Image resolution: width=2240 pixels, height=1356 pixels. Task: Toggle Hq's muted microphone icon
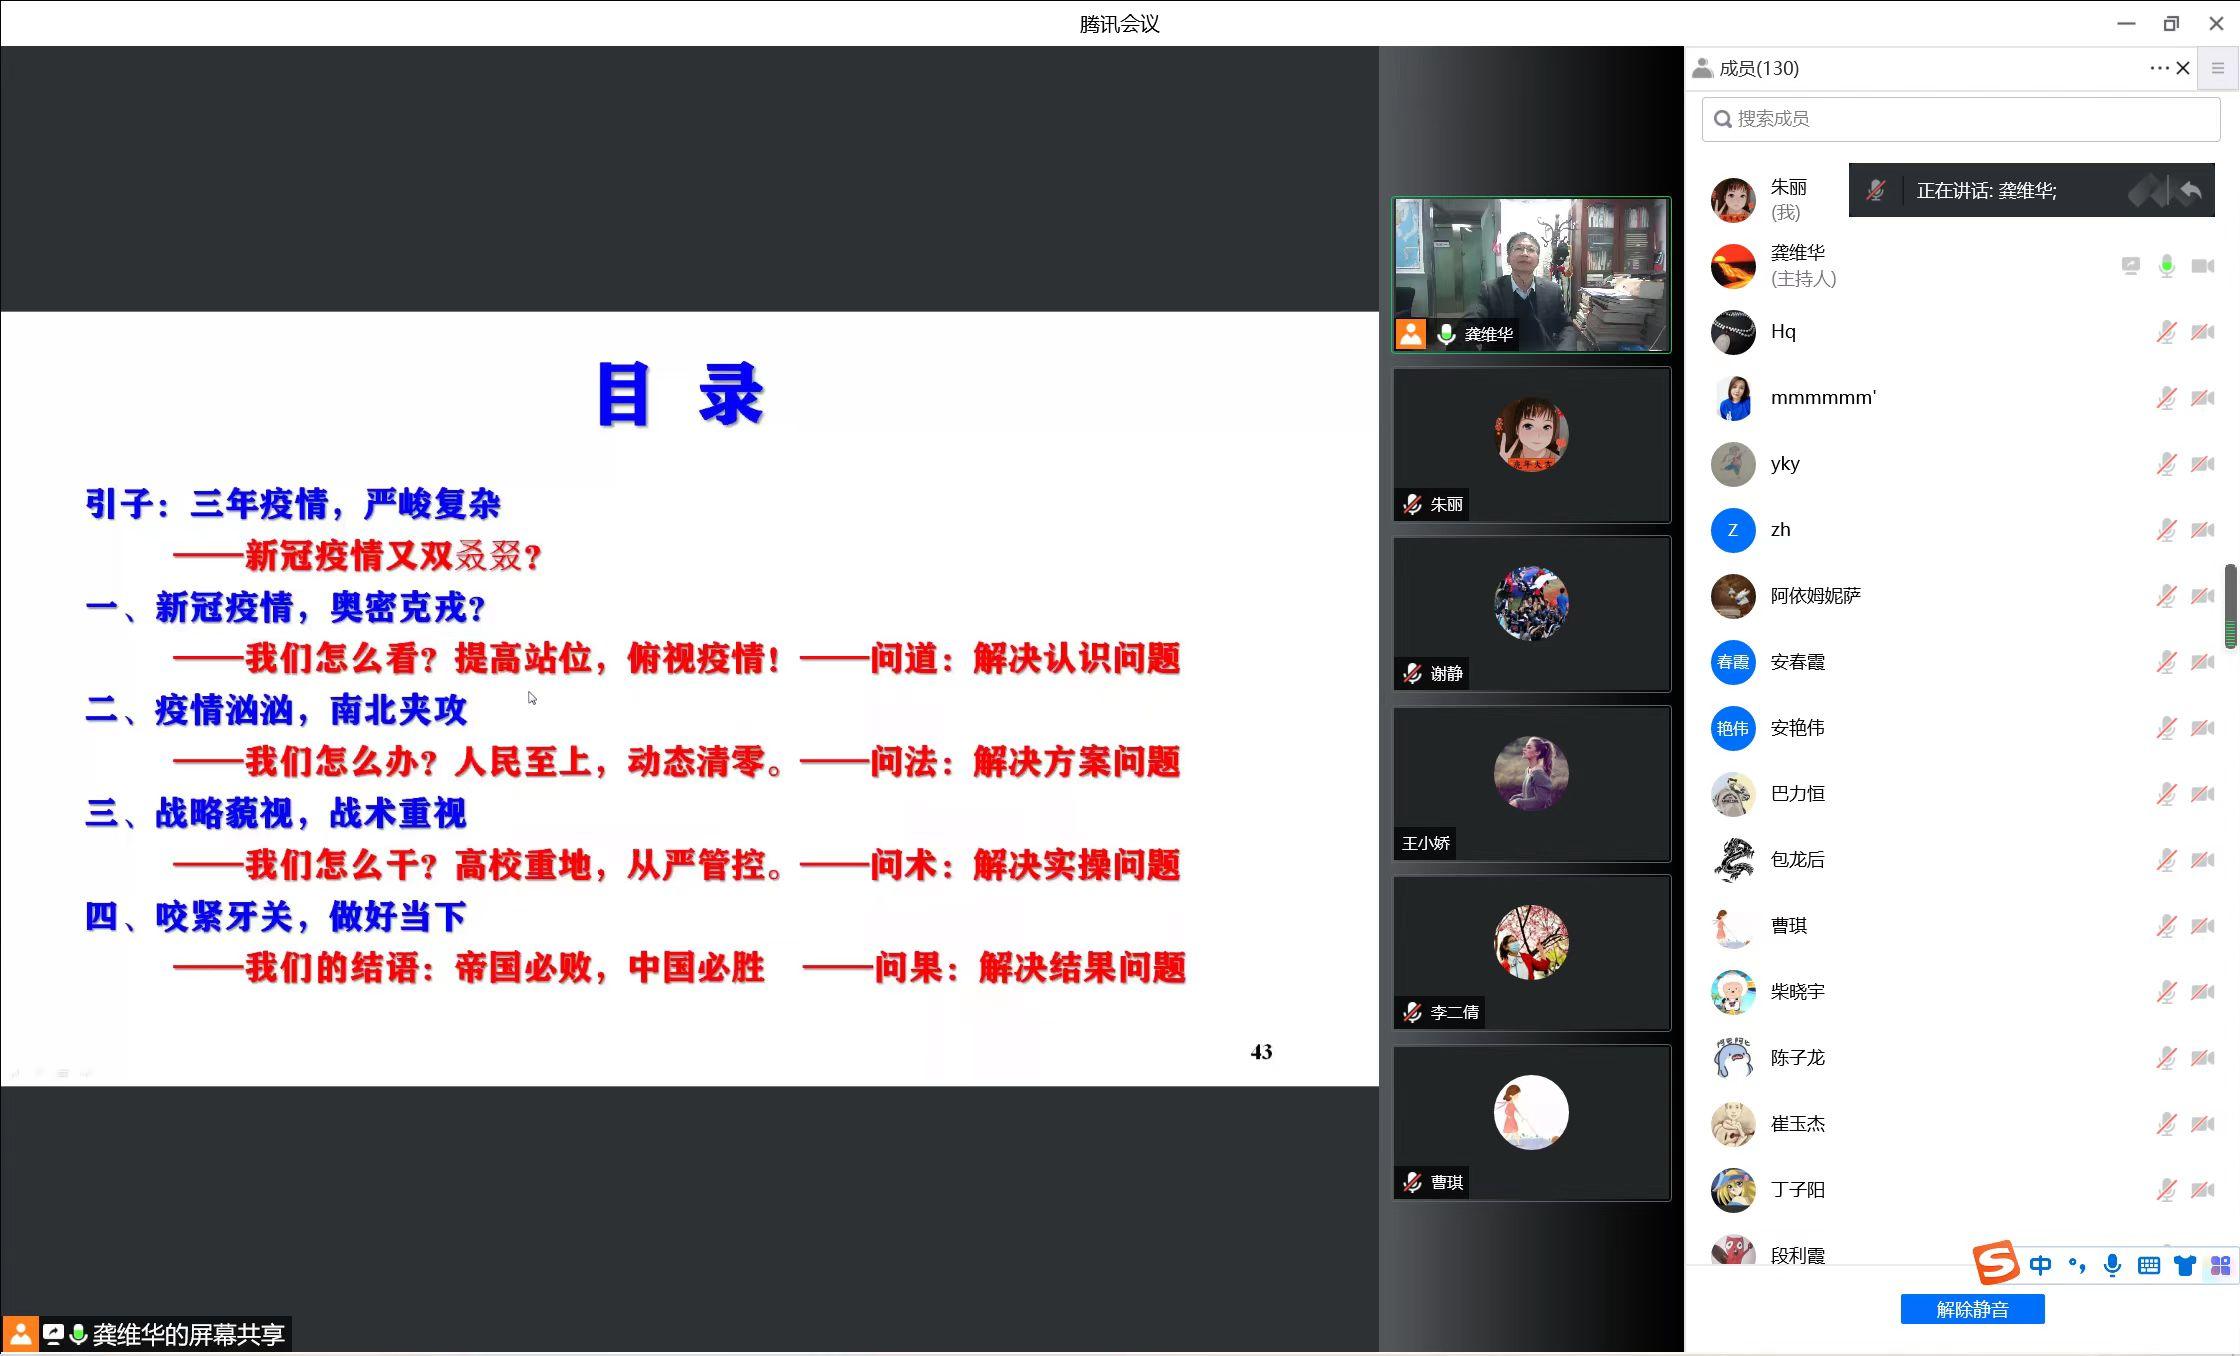coord(2166,332)
